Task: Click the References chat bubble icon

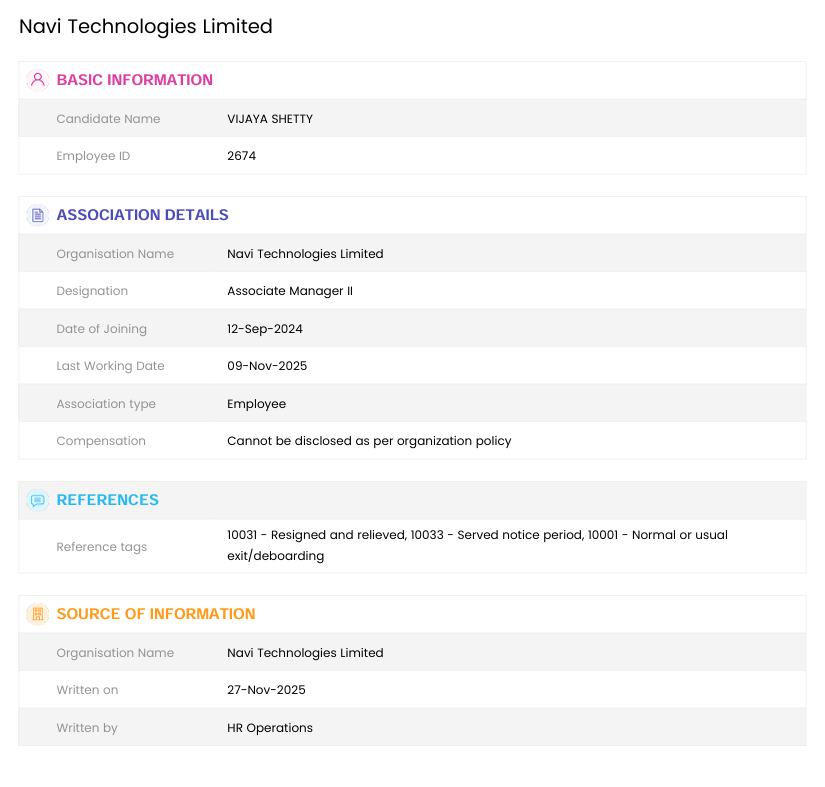Action: [x=38, y=500]
